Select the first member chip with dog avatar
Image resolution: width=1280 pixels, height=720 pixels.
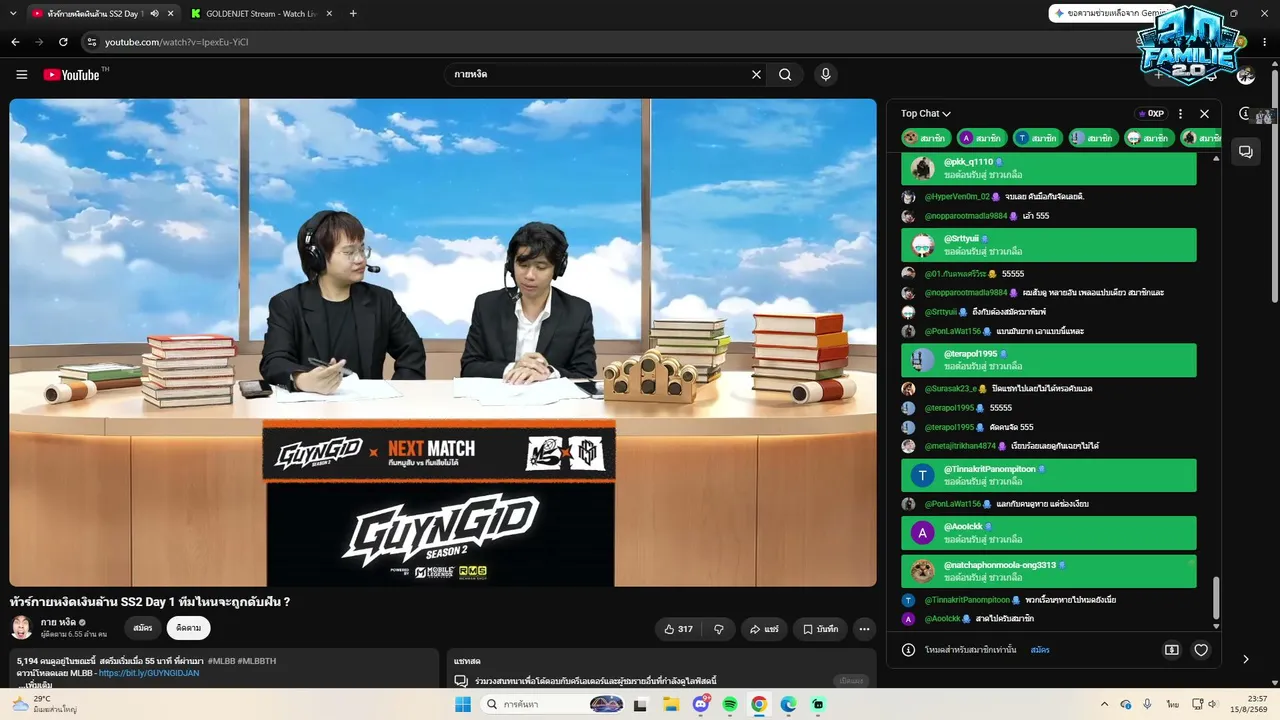[x=925, y=138]
